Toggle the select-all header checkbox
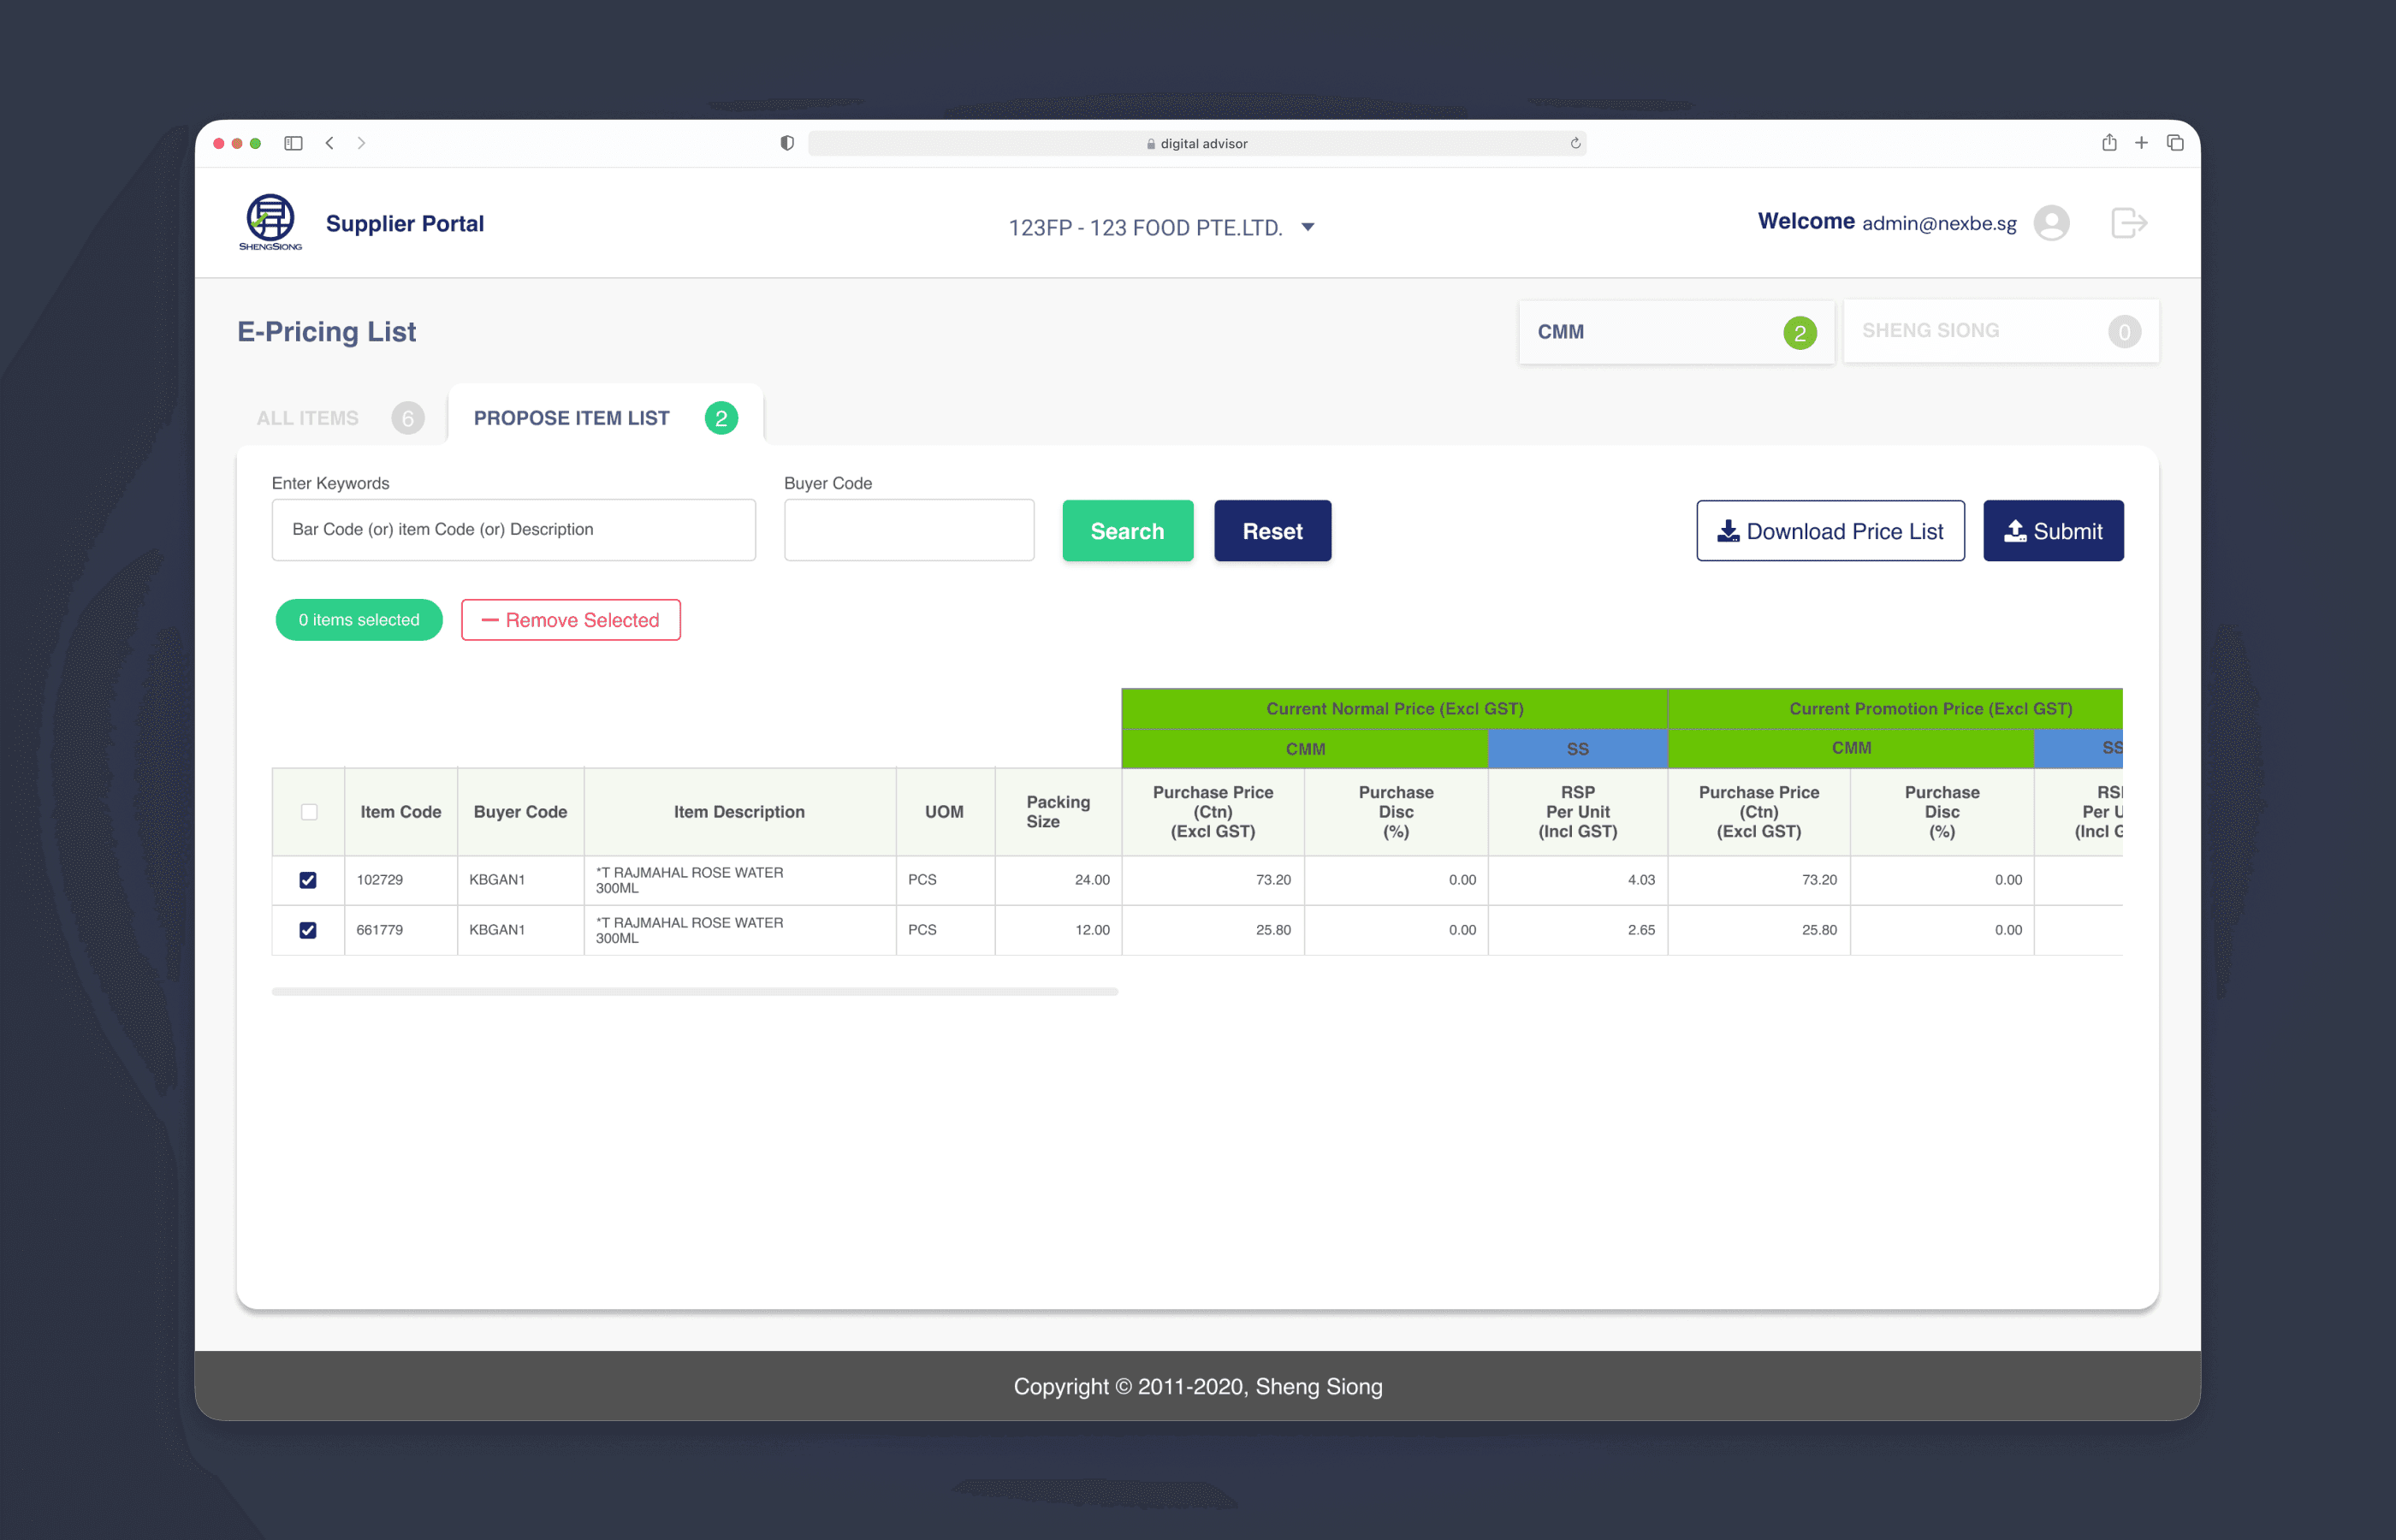The image size is (2396, 1540). click(309, 812)
